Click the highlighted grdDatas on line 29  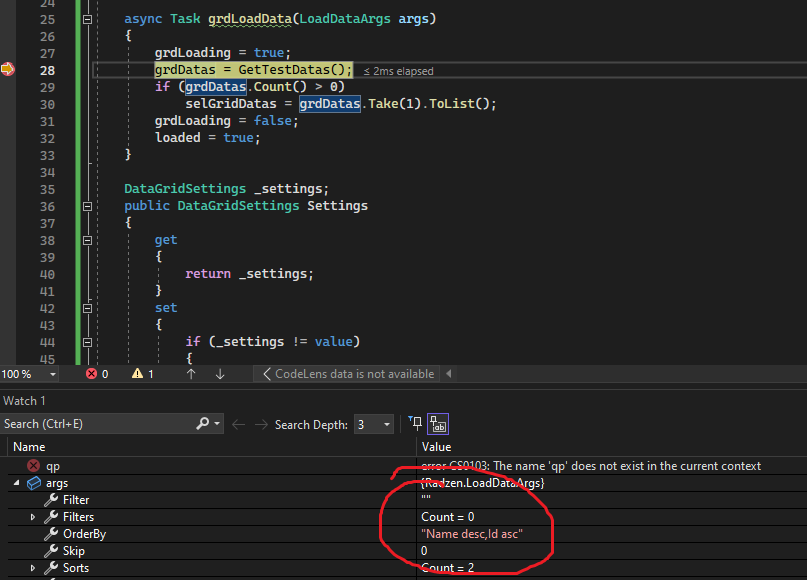216,86
